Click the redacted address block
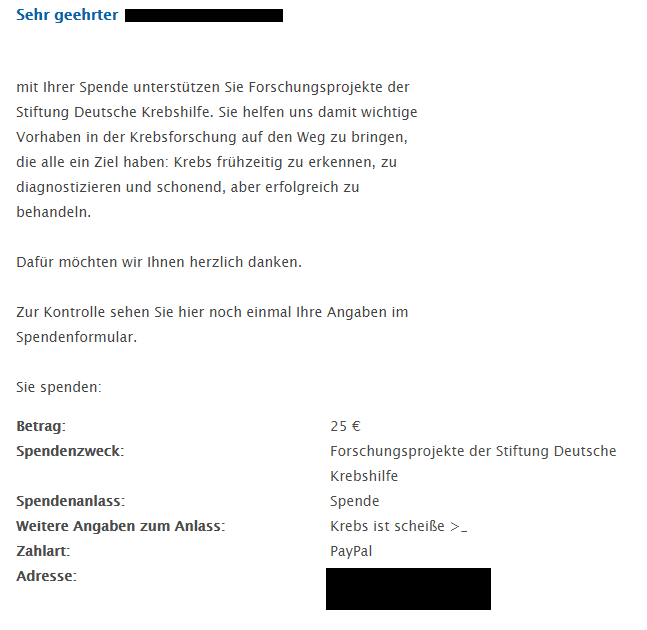Screen dimensions: 647x630 (409, 589)
